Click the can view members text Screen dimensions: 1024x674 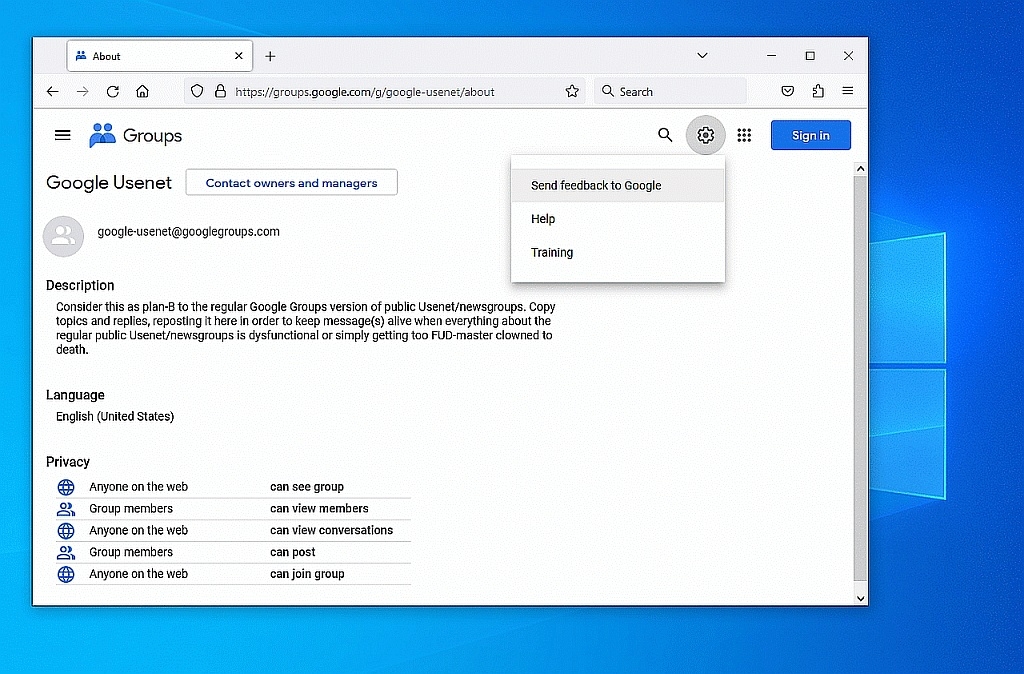click(319, 508)
